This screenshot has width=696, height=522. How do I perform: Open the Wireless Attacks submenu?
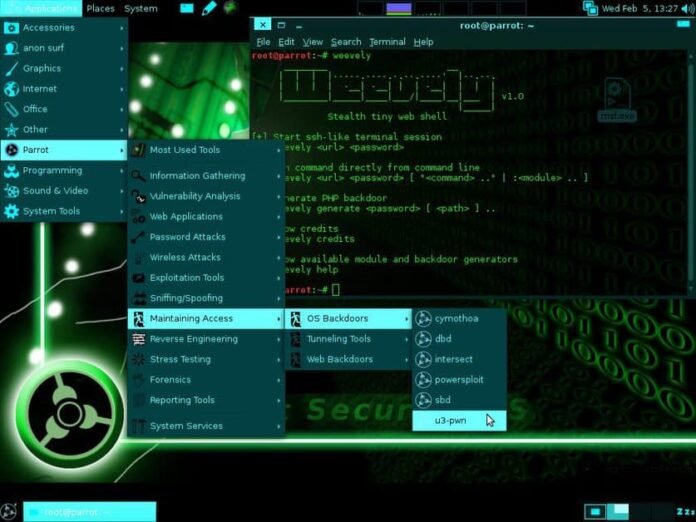[x=206, y=257]
